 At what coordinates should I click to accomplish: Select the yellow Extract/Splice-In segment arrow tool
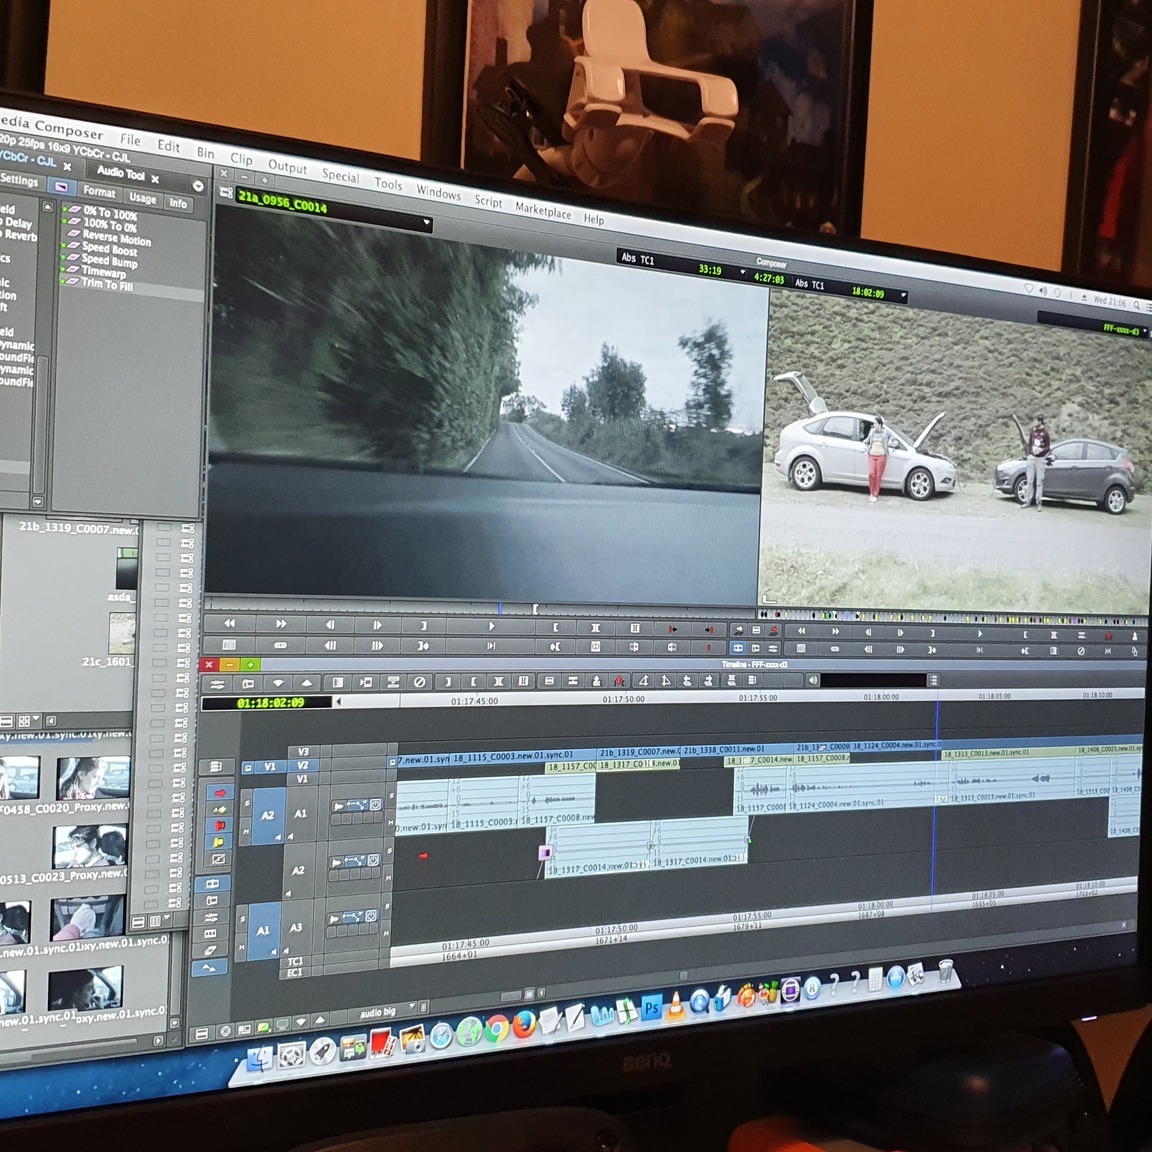217,809
